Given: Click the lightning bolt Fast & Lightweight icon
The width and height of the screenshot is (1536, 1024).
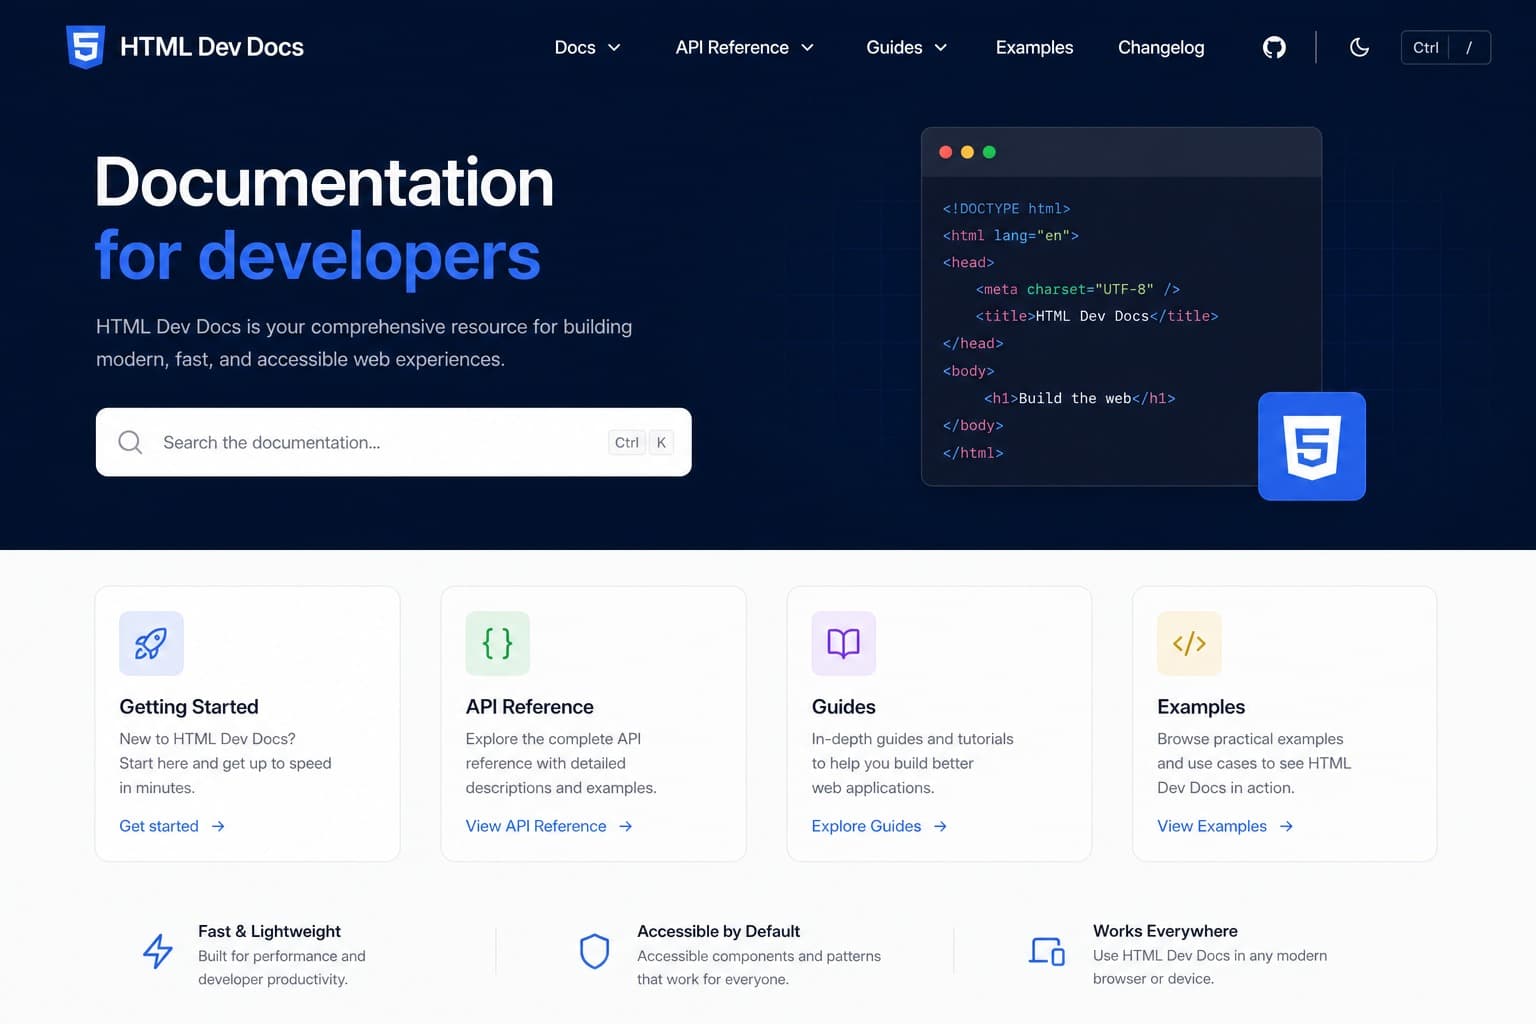Looking at the screenshot, I should 158,951.
